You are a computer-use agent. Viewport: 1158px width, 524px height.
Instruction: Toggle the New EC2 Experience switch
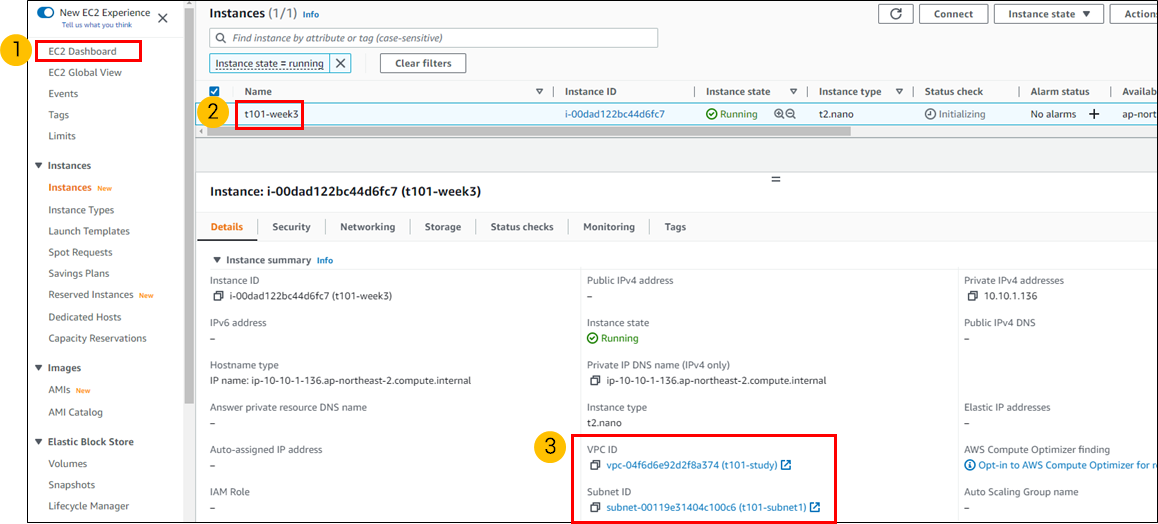point(46,13)
